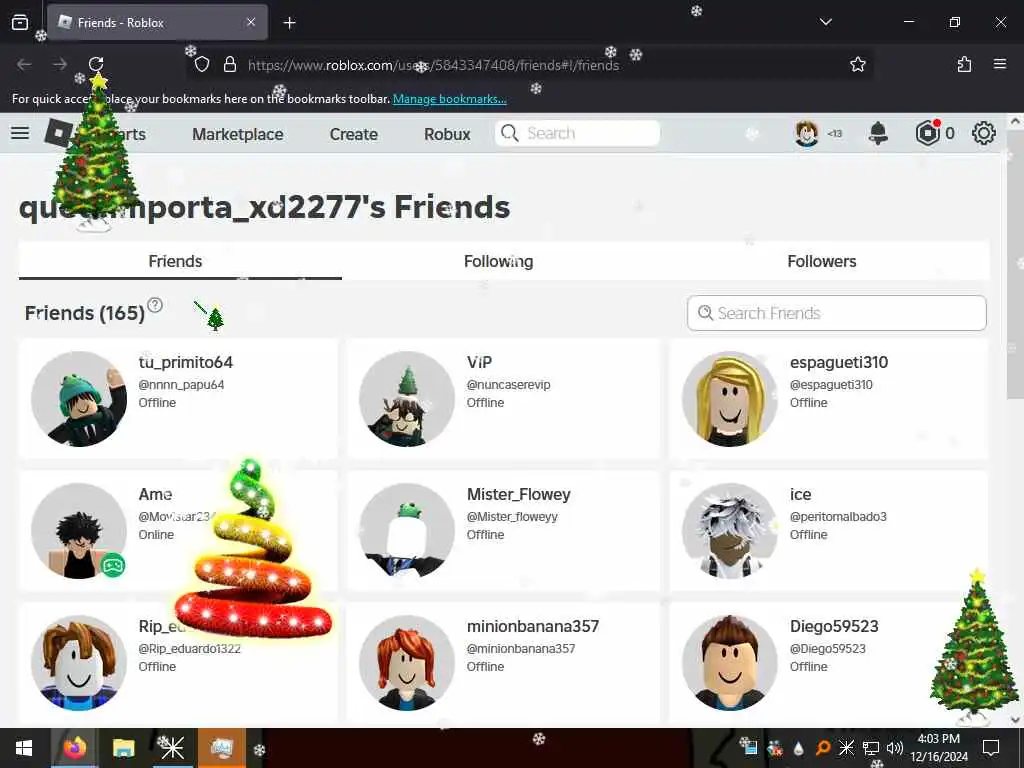Open Firefox from the taskbar
The height and width of the screenshot is (768, 1024).
pos(74,748)
